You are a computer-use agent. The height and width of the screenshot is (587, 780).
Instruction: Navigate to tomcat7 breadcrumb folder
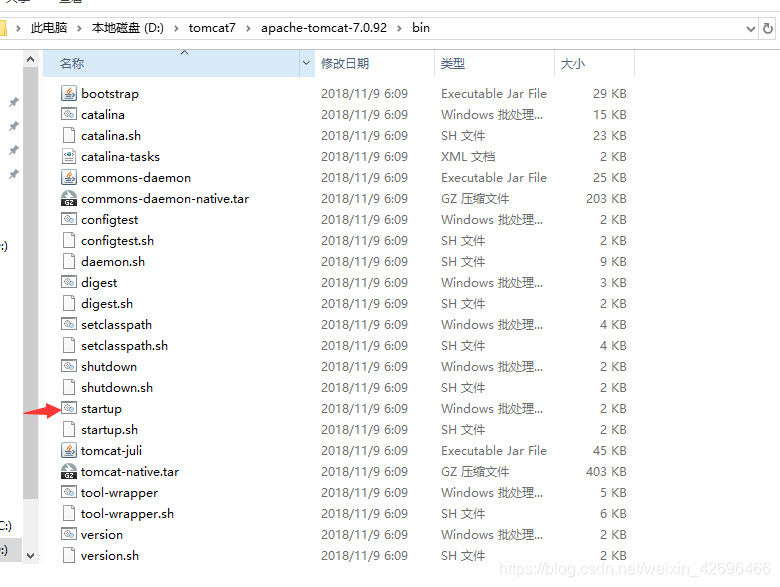click(212, 28)
